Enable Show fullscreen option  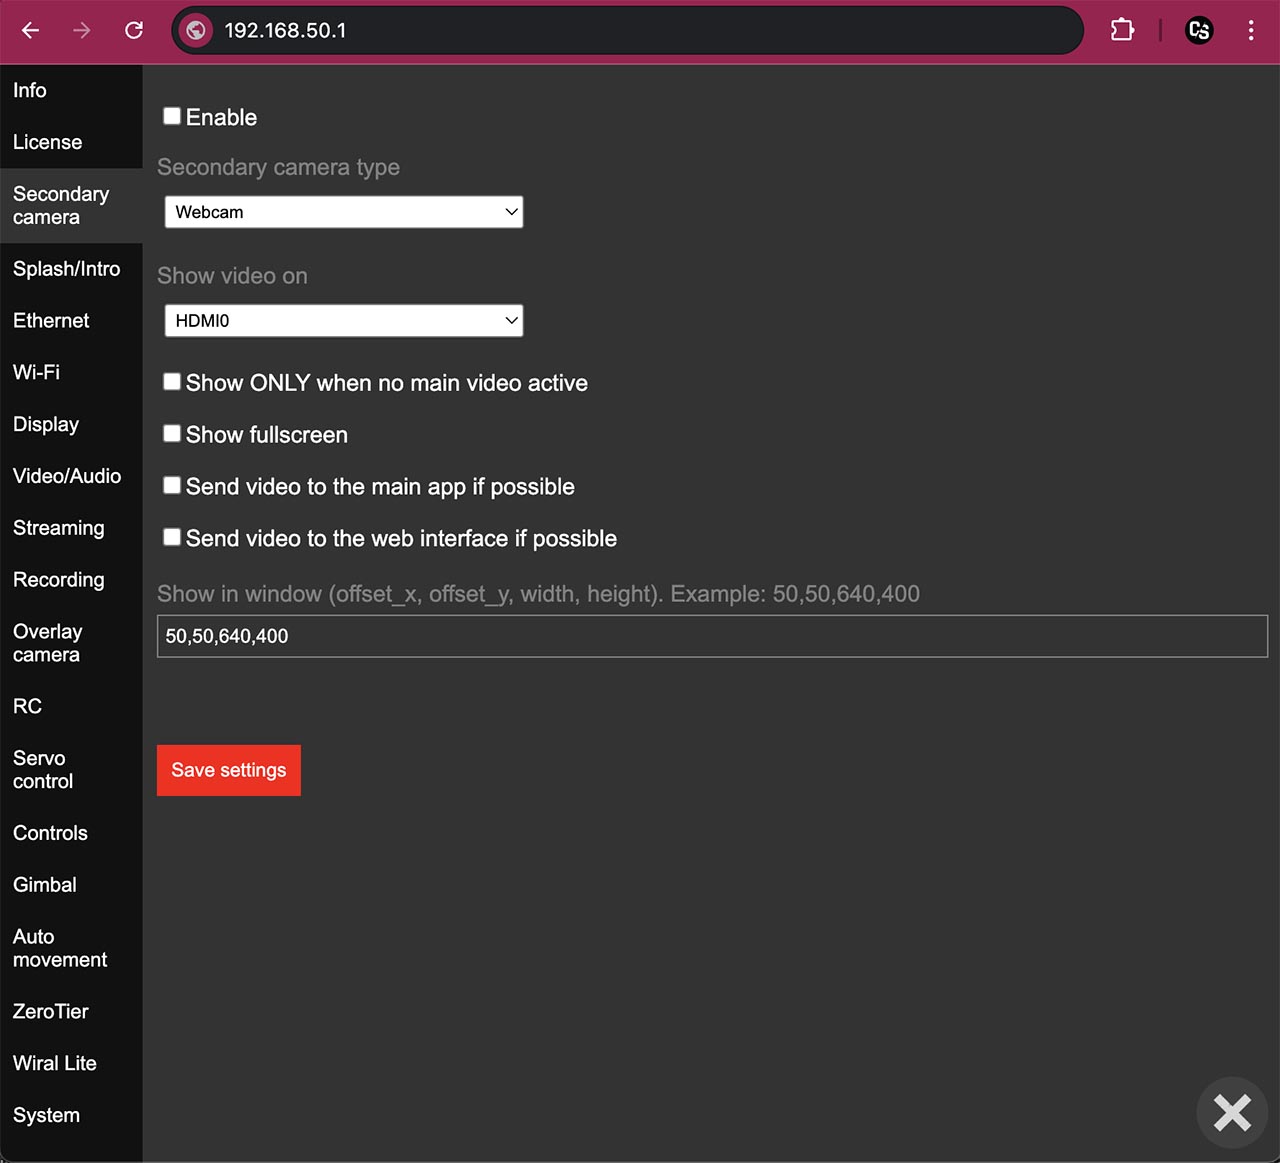point(172,433)
